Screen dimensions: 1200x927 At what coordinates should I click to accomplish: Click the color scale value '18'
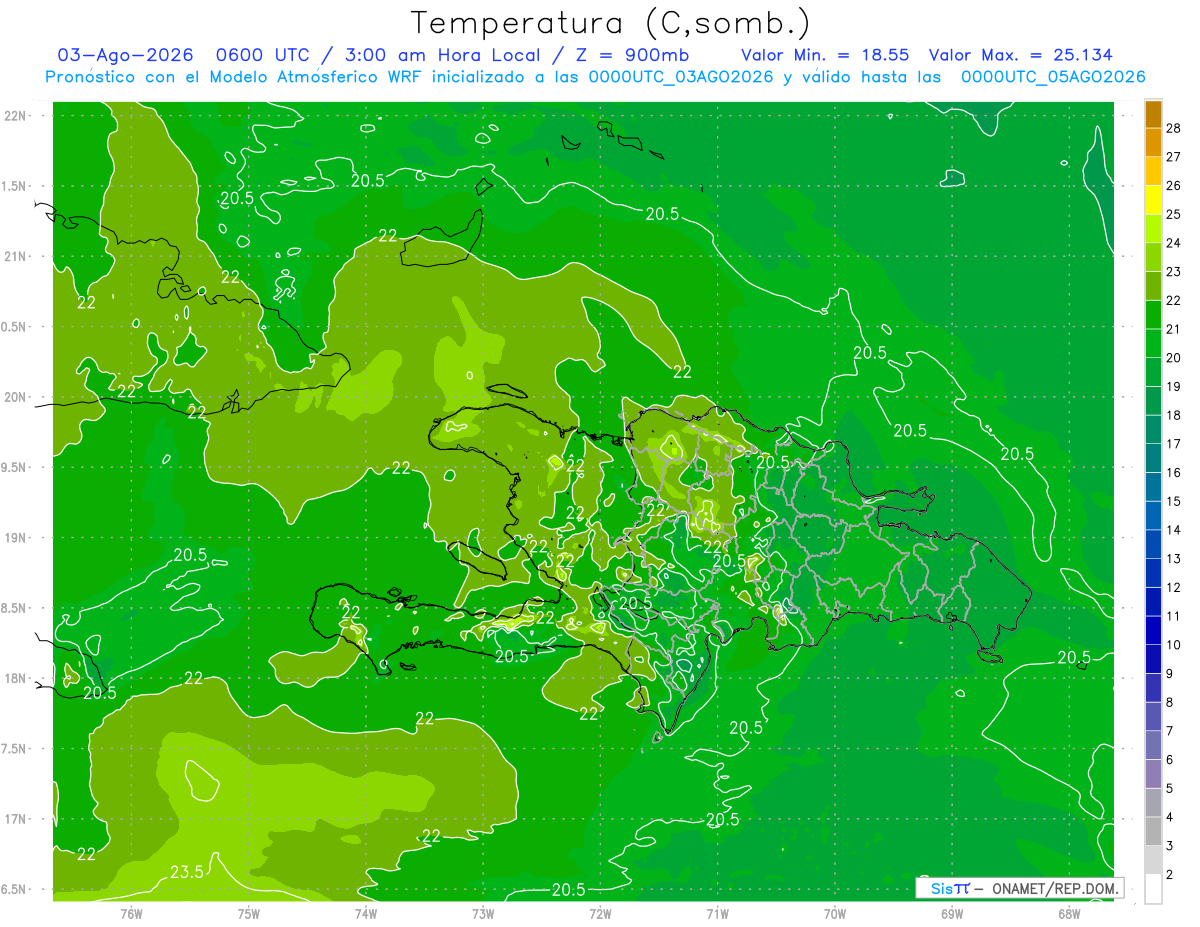[x=1174, y=415]
